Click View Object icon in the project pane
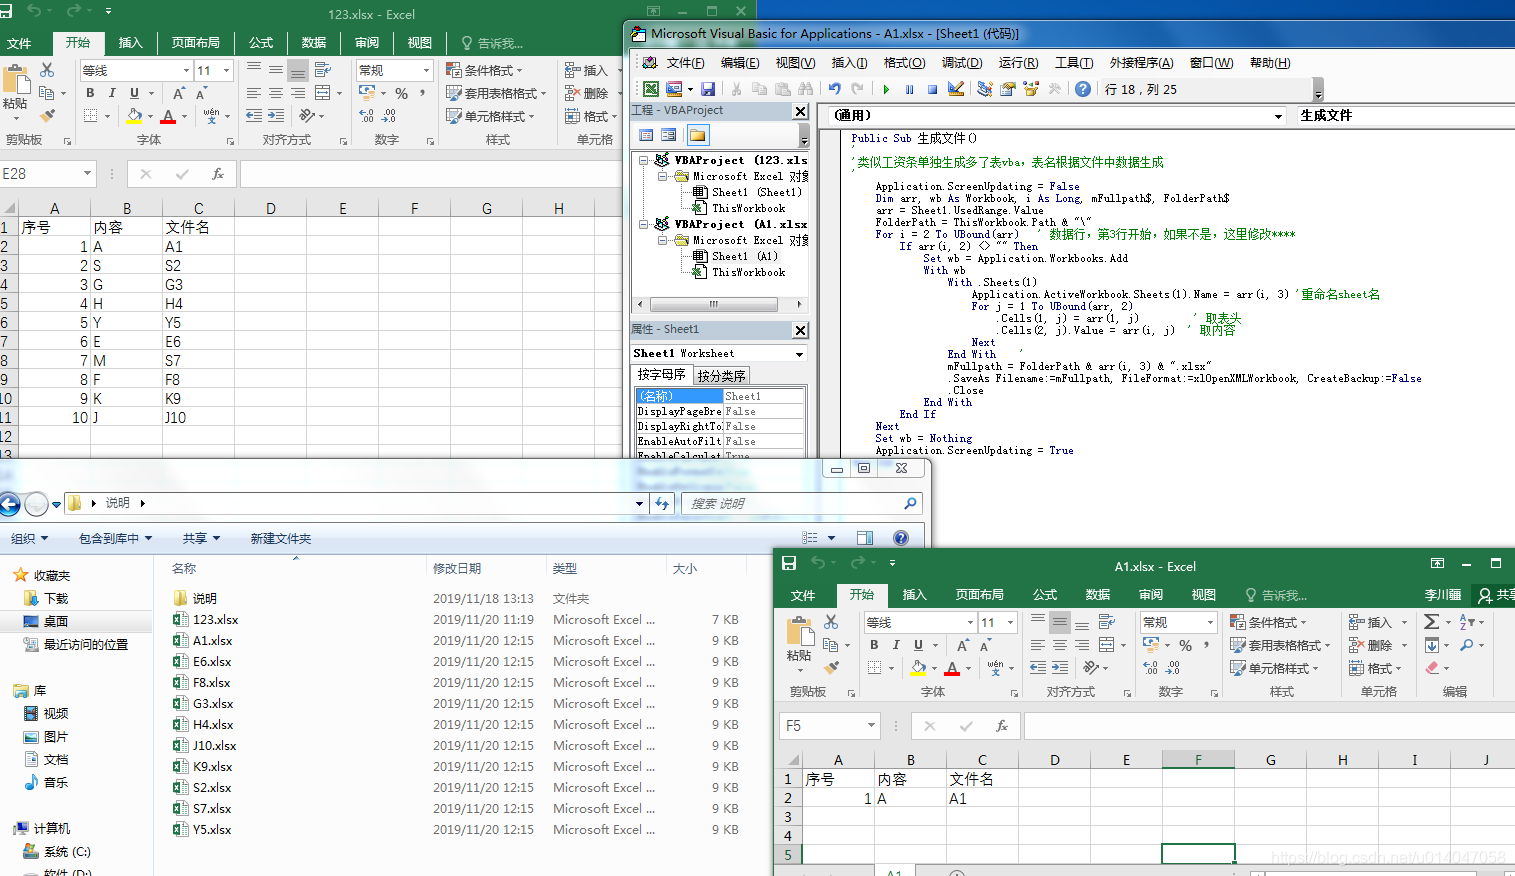The height and width of the screenshot is (876, 1515). (x=668, y=135)
